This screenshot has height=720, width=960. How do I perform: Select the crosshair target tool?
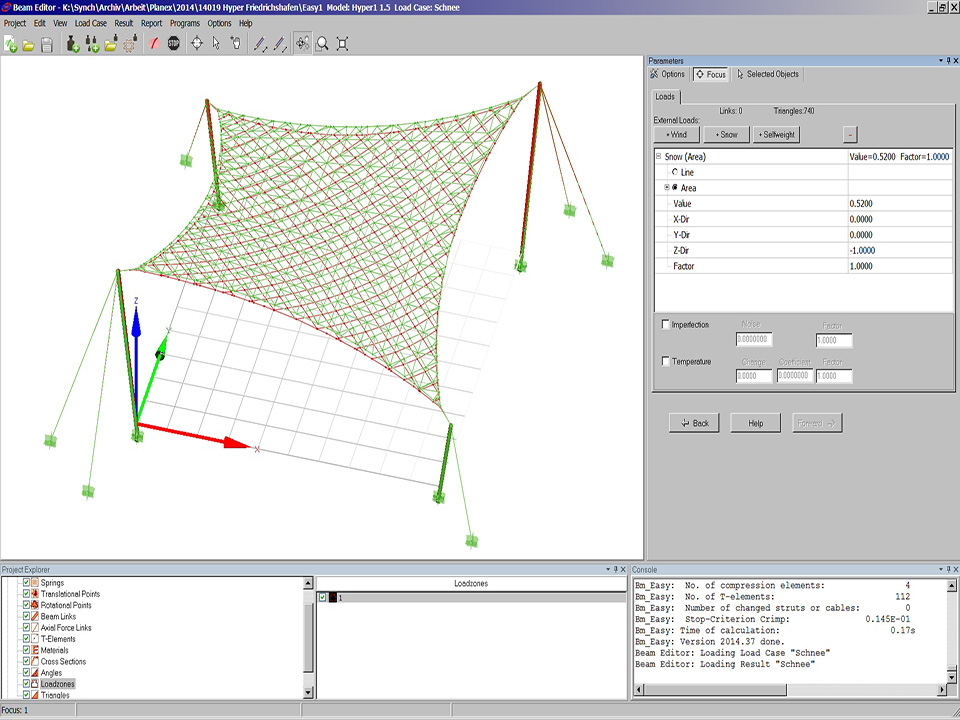196,43
